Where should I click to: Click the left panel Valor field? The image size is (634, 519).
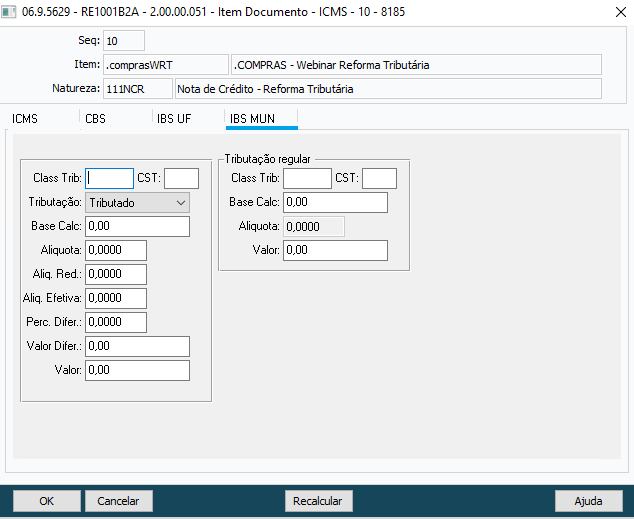137,370
